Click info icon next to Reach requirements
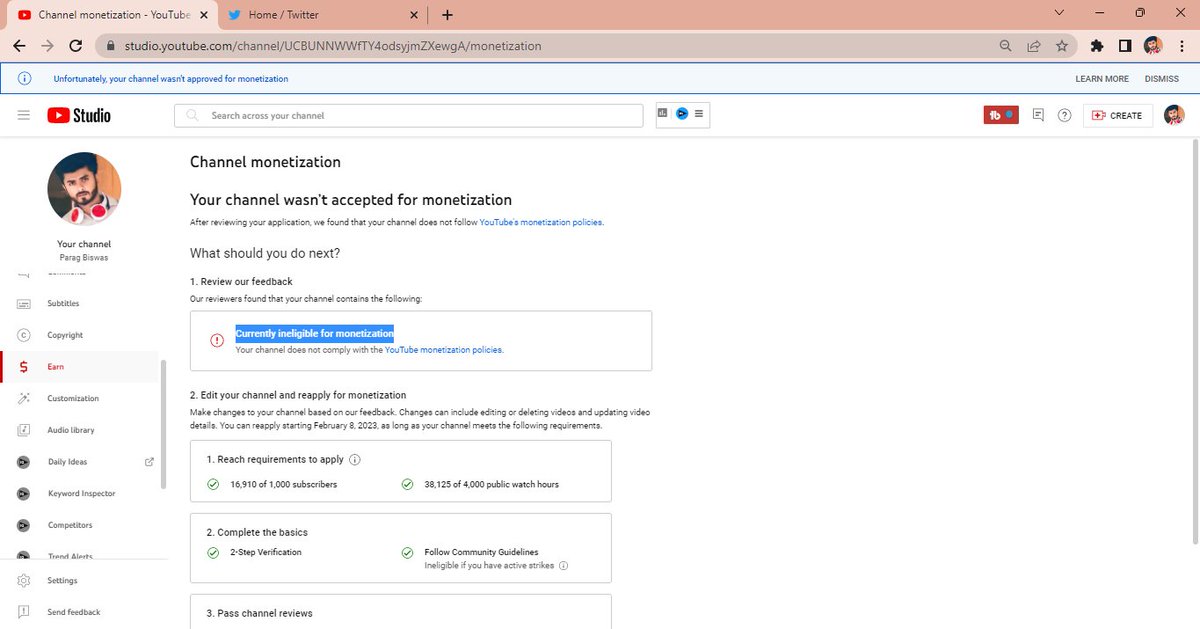Image resolution: width=1200 pixels, height=629 pixels. click(x=355, y=460)
